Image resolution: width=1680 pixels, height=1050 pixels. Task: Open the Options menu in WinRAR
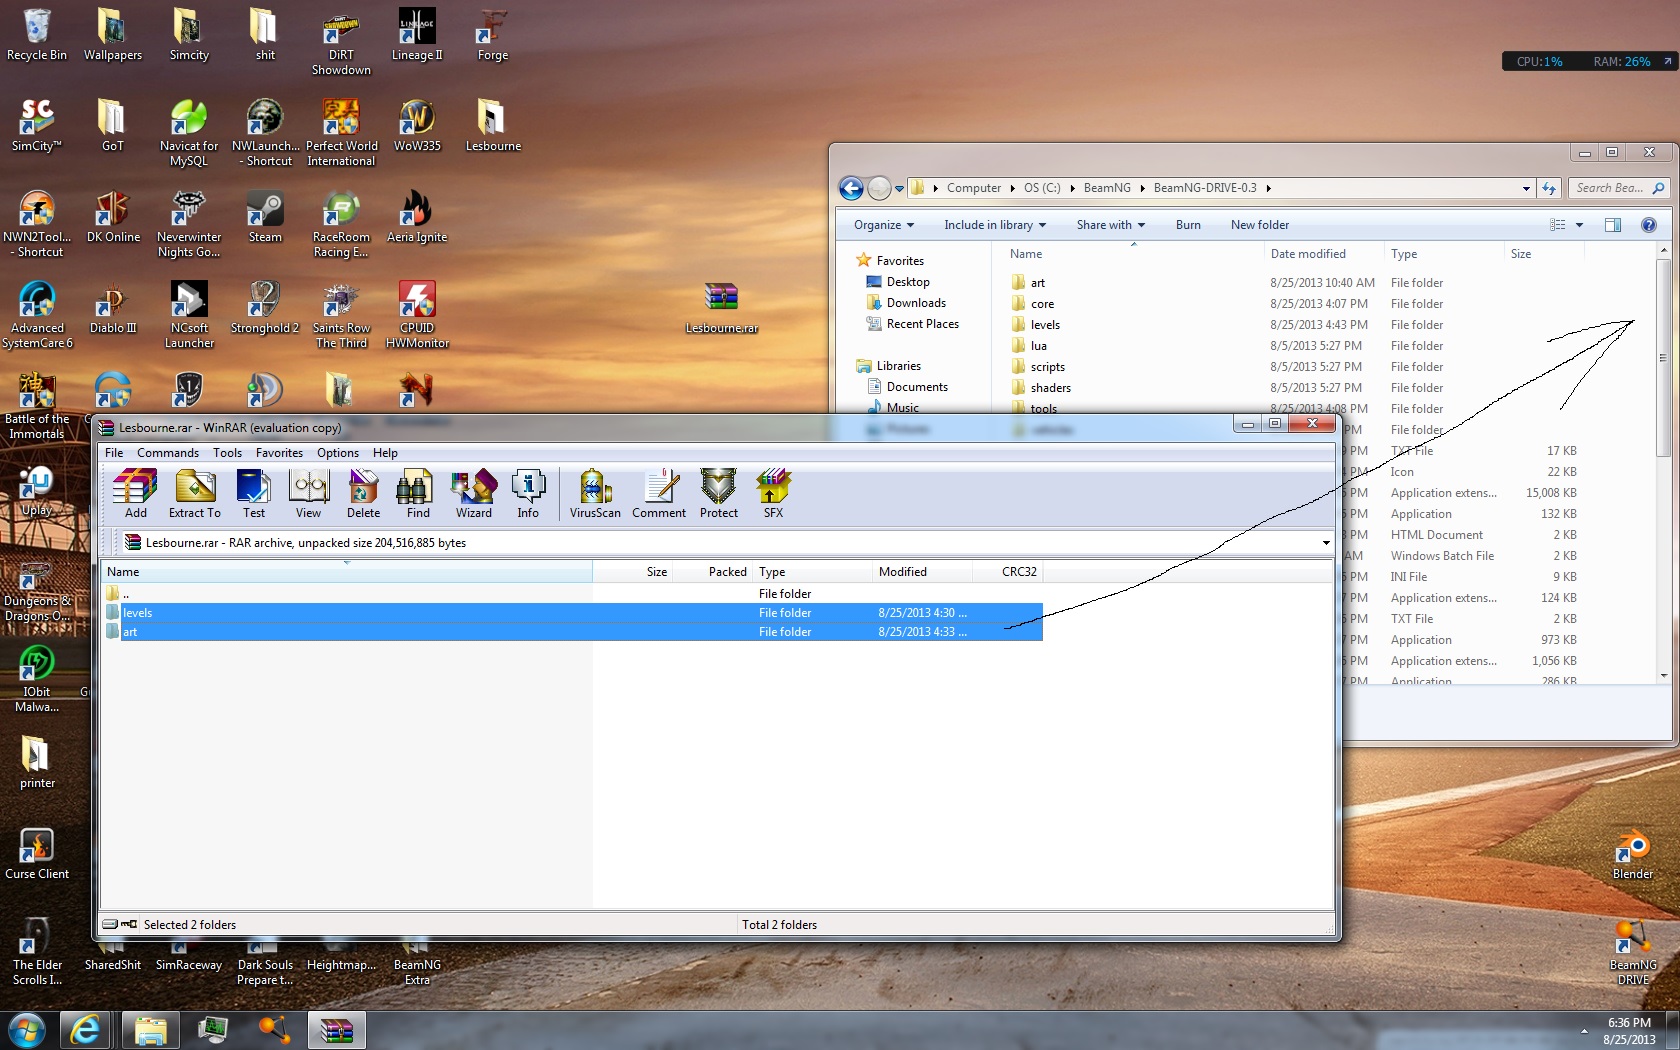tap(338, 453)
